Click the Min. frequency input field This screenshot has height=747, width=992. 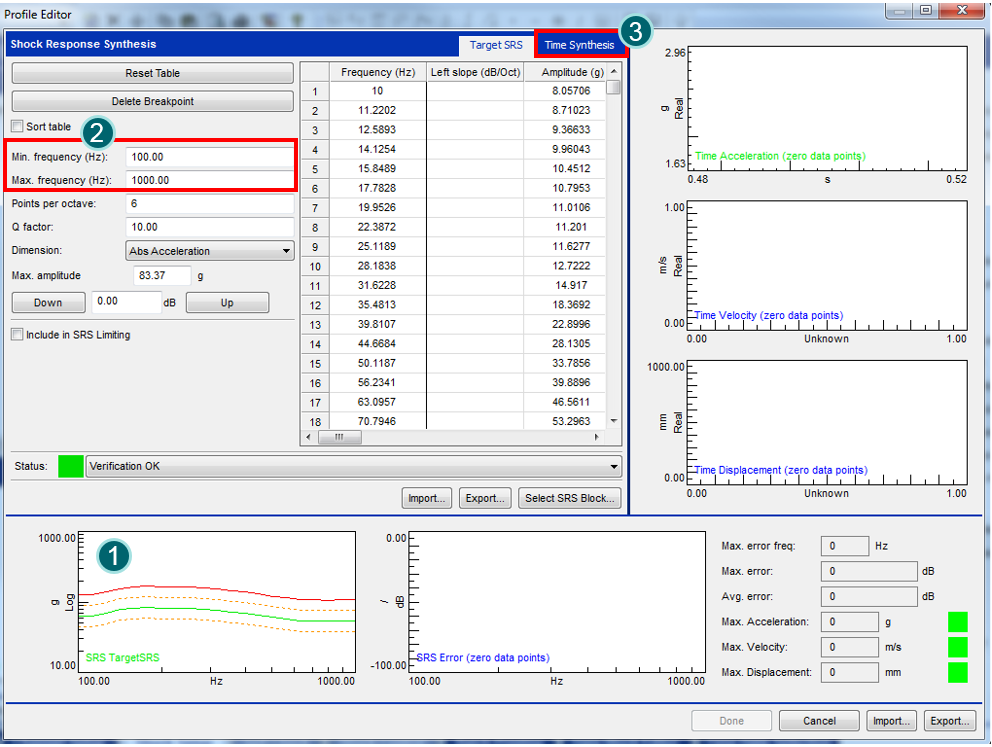point(209,157)
